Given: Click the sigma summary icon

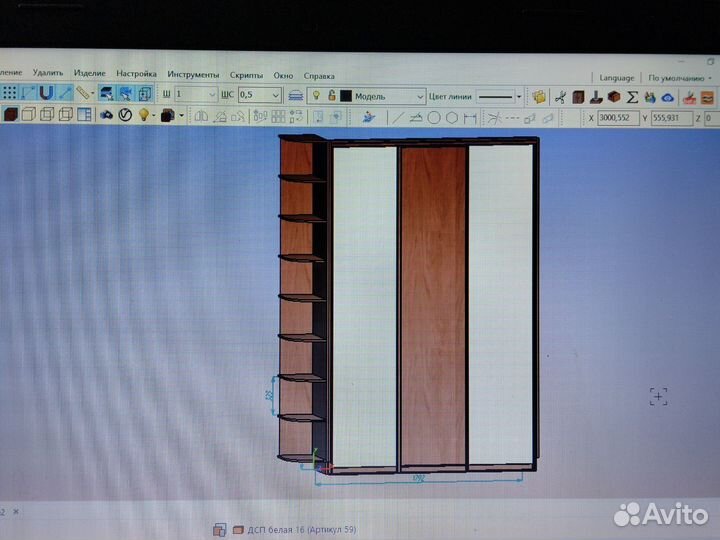Looking at the screenshot, I should [632, 97].
